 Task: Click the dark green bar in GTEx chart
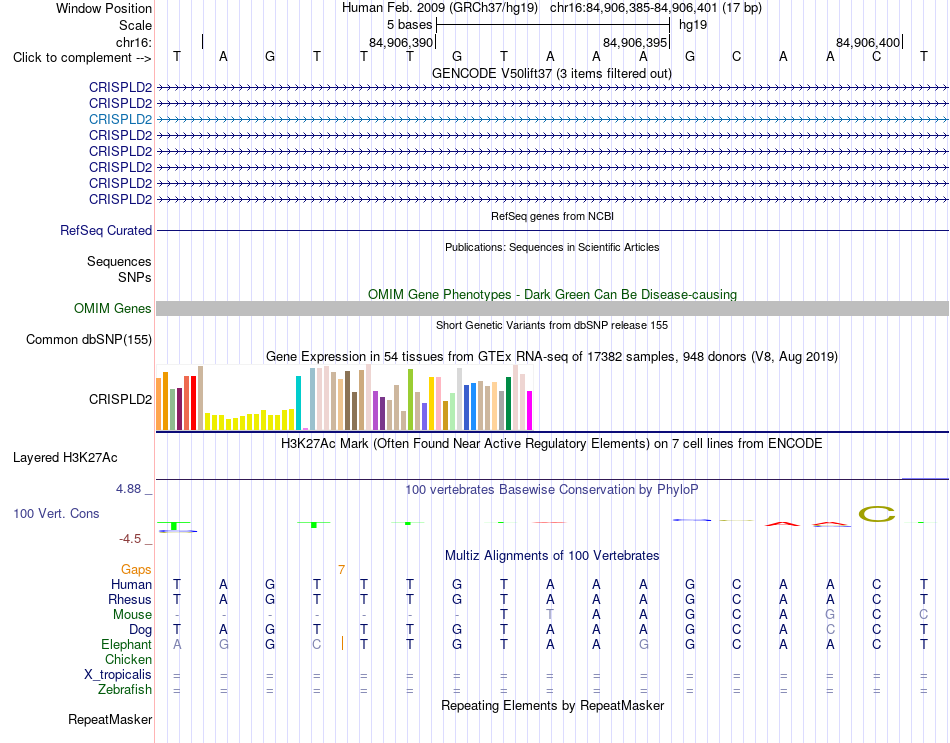point(509,404)
